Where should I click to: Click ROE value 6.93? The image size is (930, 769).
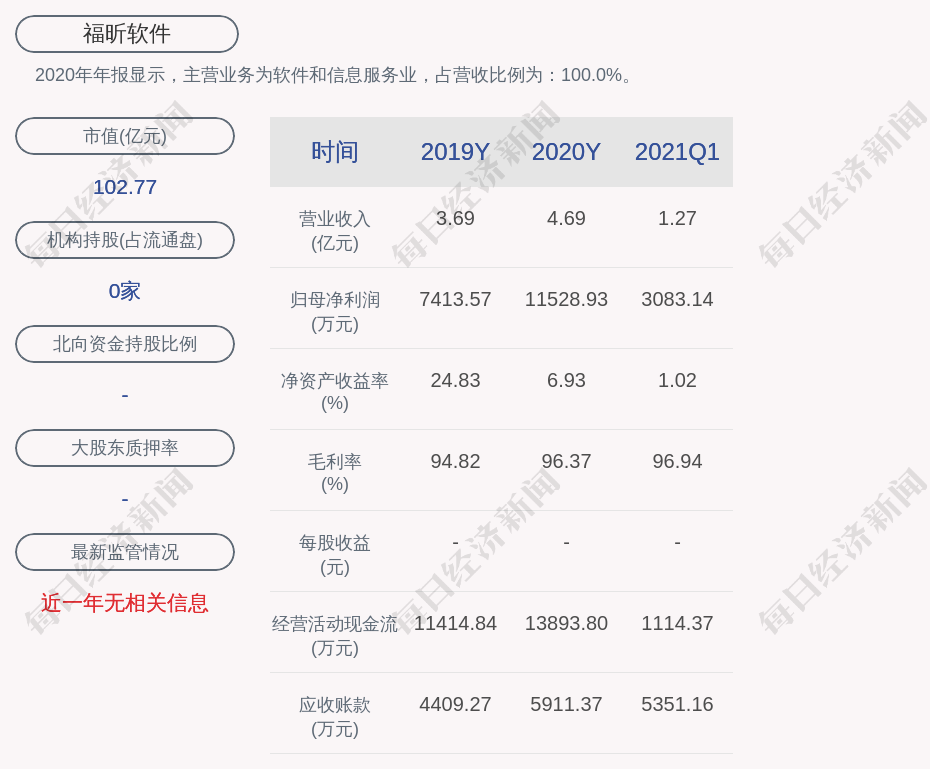click(566, 380)
